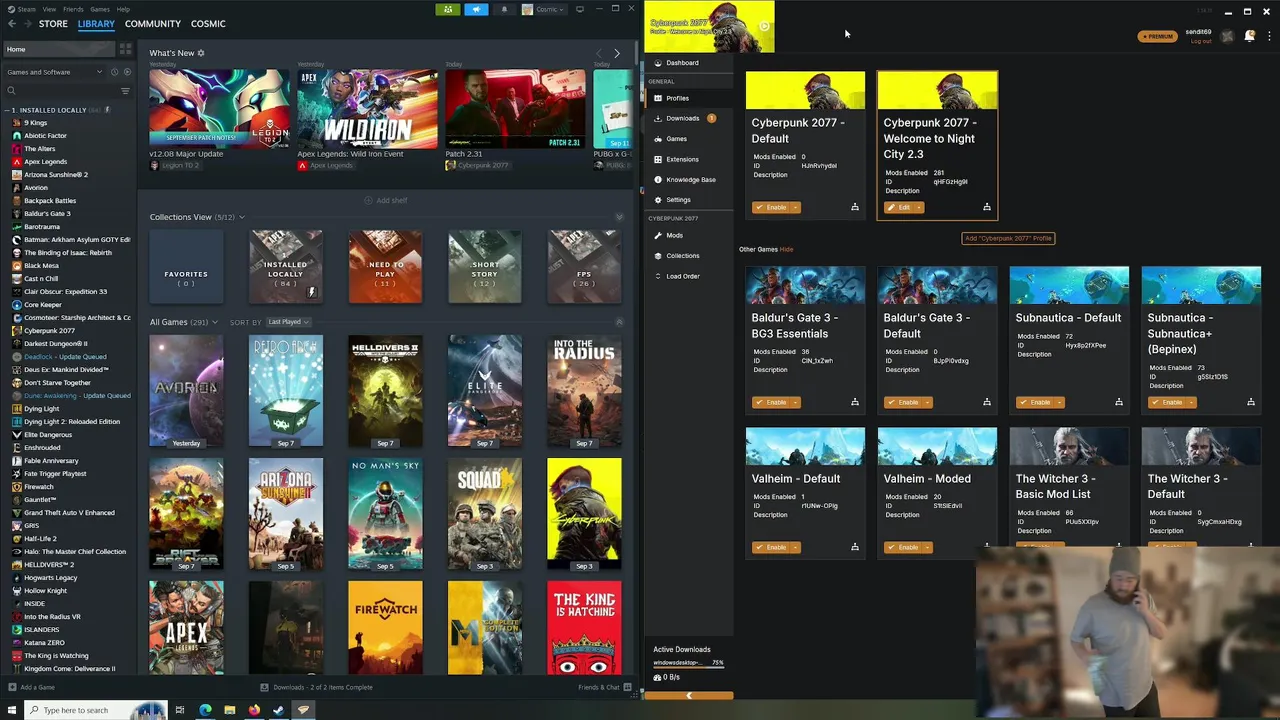Go back with Steam back arrow

(x=11, y=24)
